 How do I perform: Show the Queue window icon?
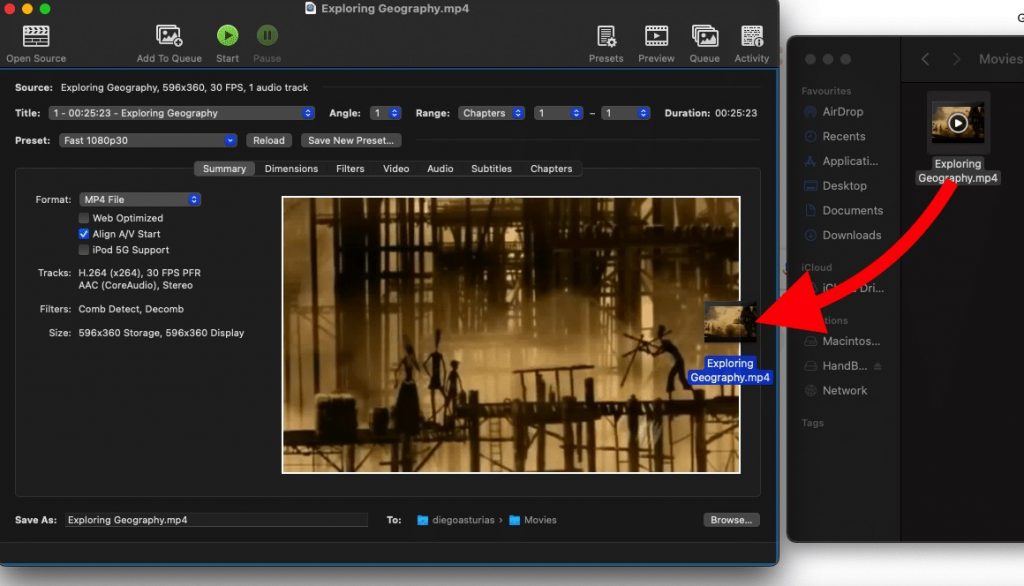click(705, 36)
